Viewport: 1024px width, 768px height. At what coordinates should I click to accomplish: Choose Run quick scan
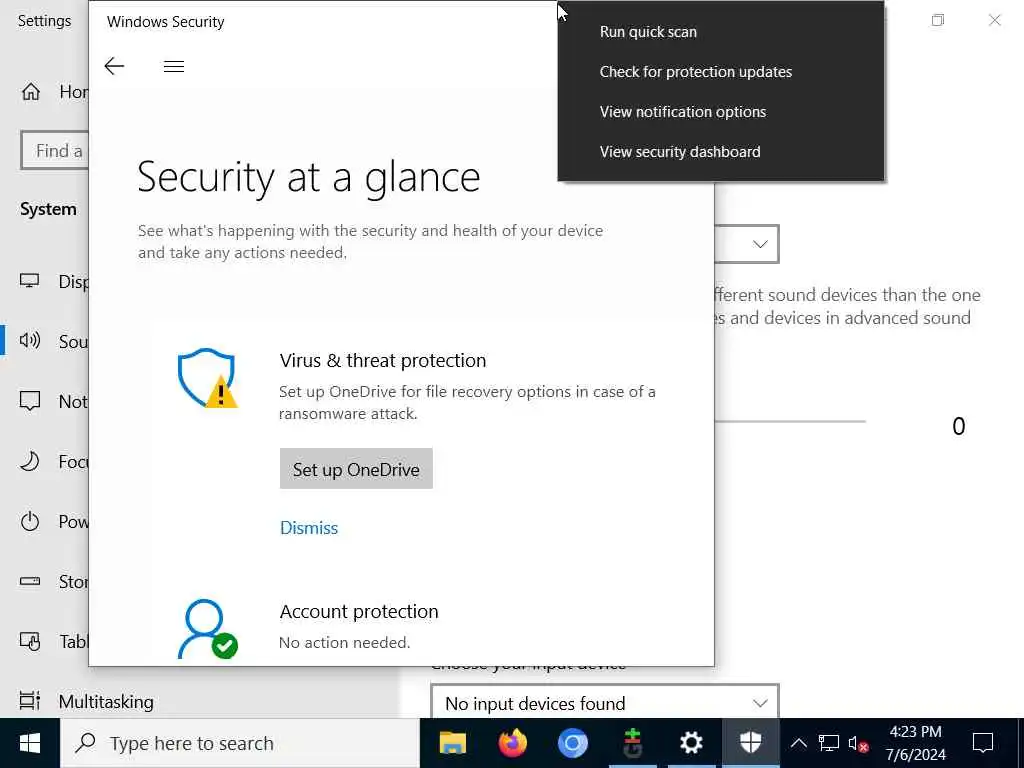[x=721, y=32]
